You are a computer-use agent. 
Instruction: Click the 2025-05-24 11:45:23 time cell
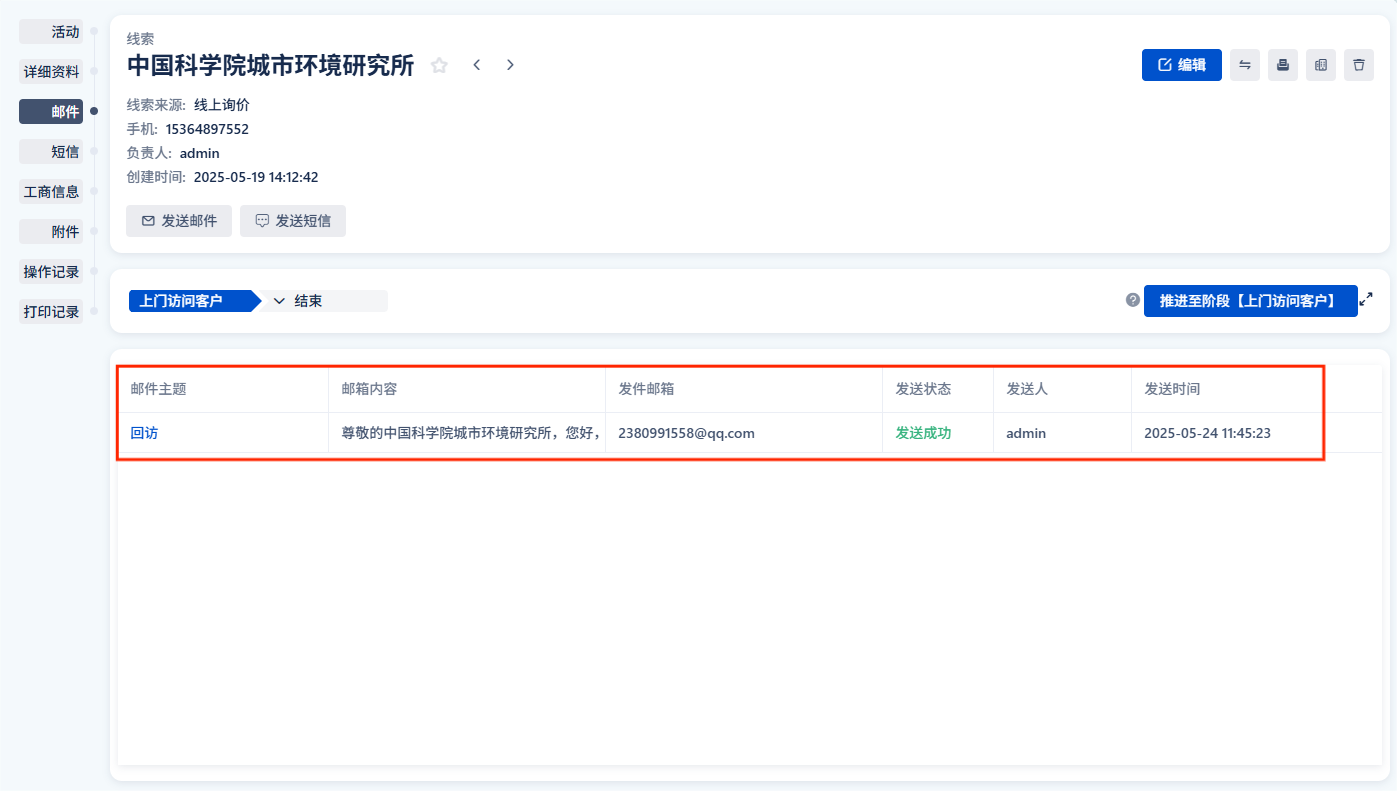tap(1227, 433)
